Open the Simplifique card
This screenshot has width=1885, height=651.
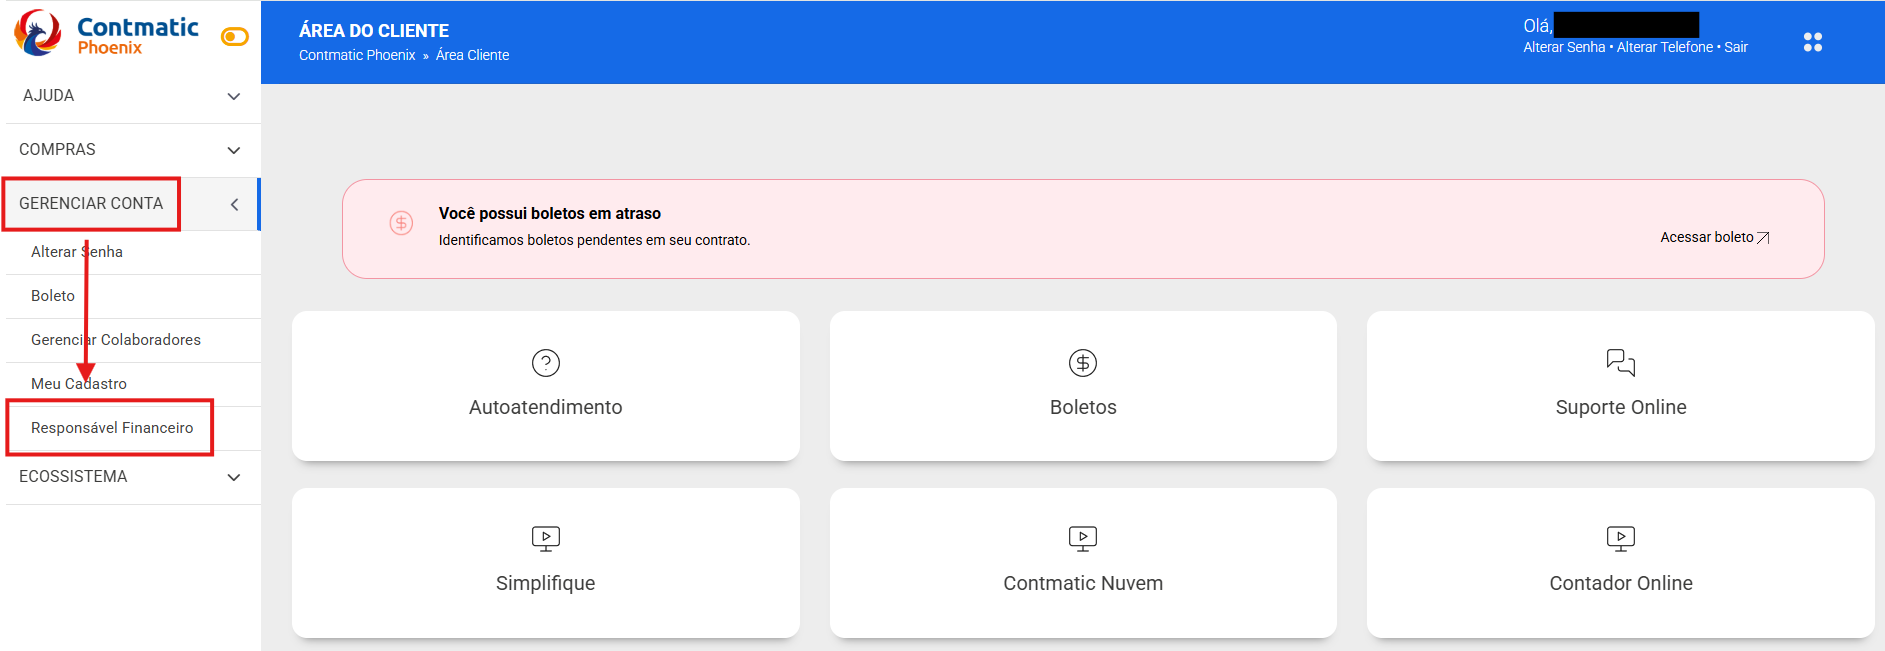(x=546, y=563)
